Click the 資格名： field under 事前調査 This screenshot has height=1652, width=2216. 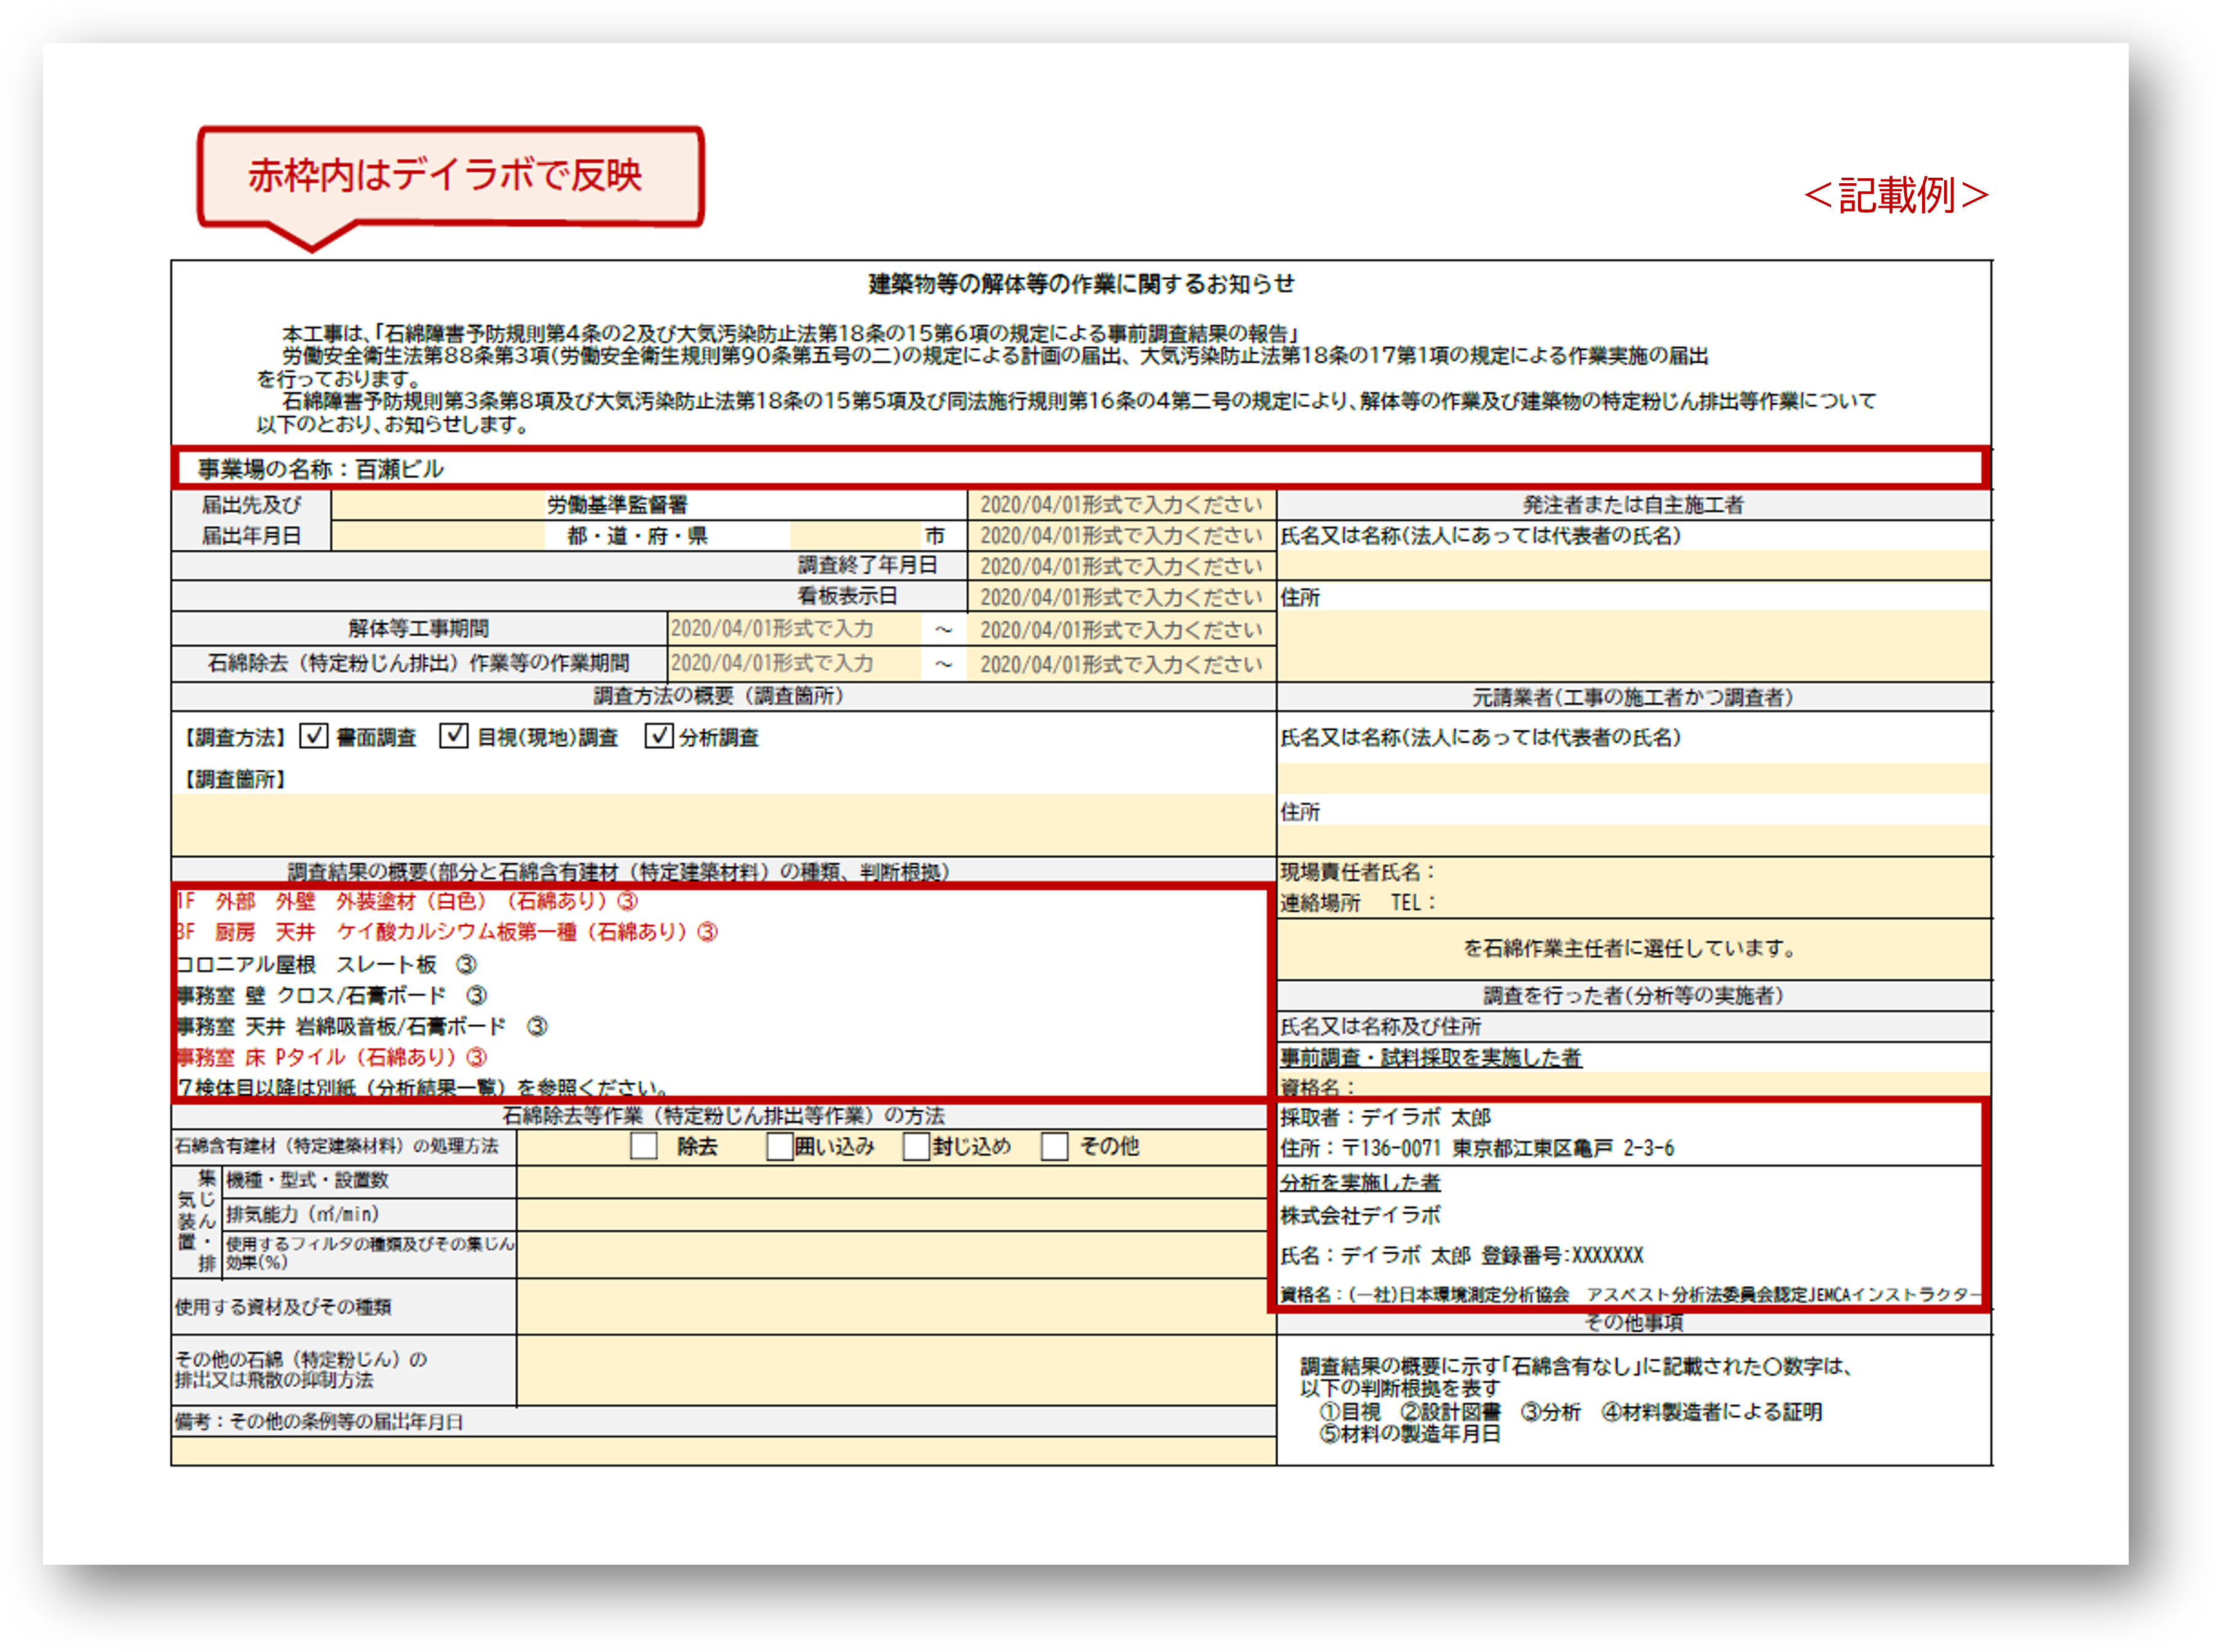tap(1633, 1086)
